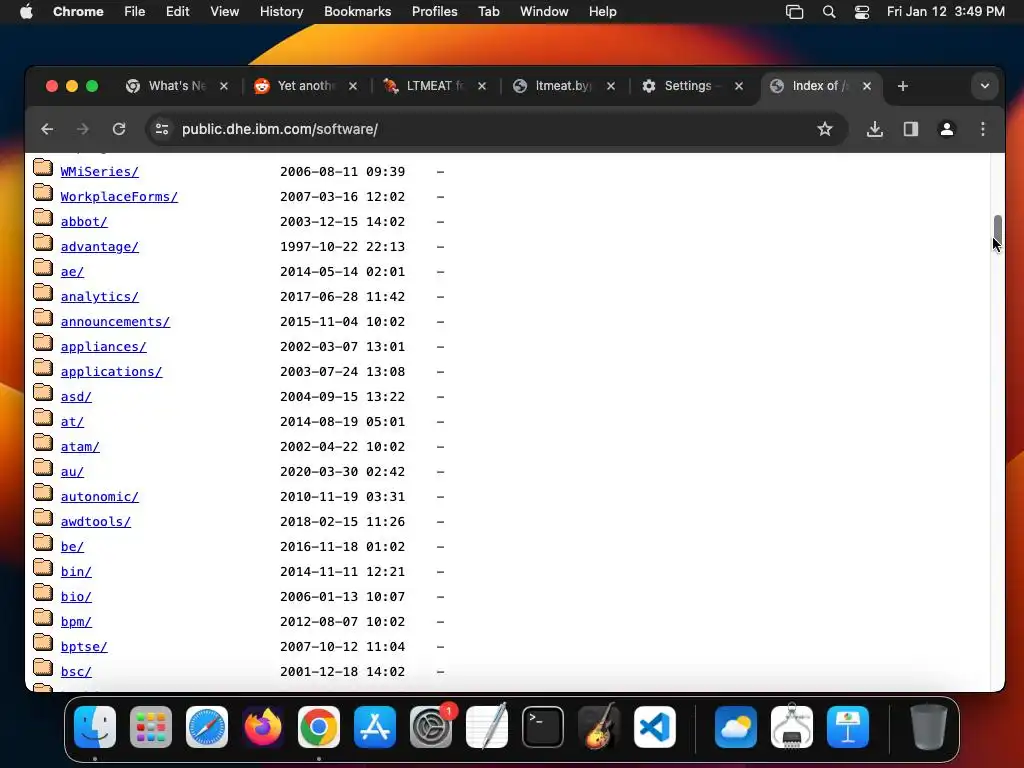Launch Visual Studio Code from the Dock

point(655,727)
